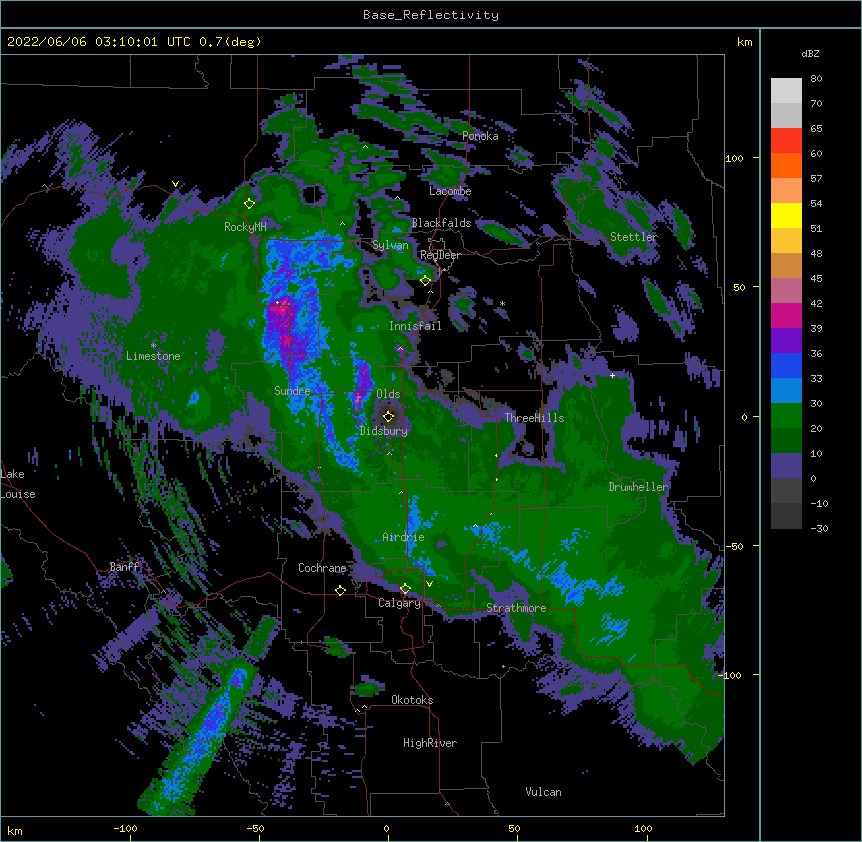Click the Base_Reflectivity title text
The height and width of the screenshot is (842, 862).
point(431,15)
